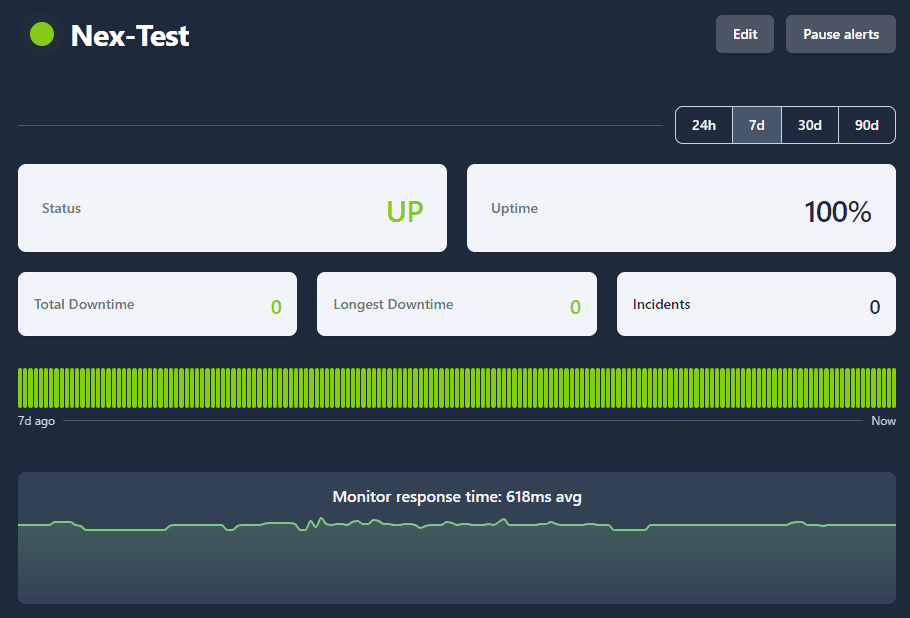This screenshot has height=618, width=910.
Task: Select the currently active 7d range
Action: click(x=756, y=124)
